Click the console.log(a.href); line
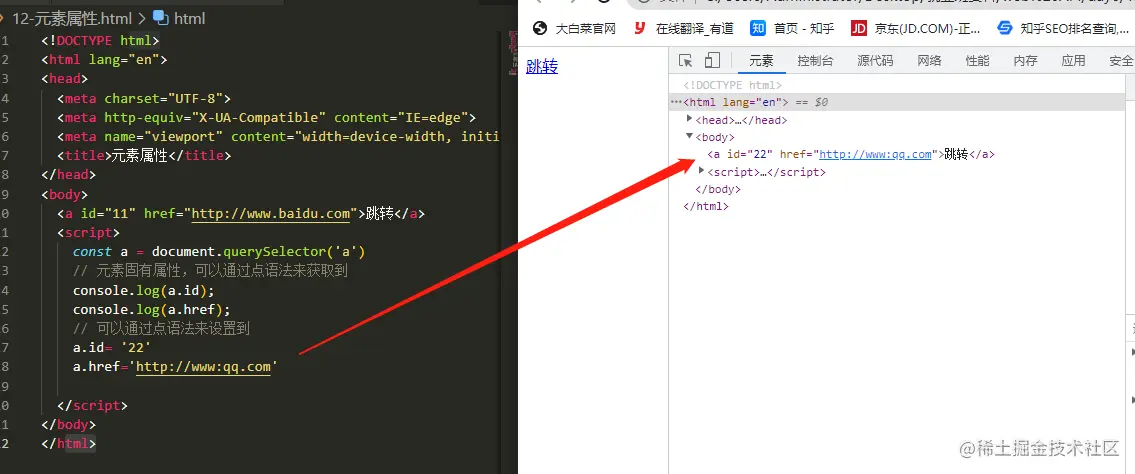This screenshot has width=1135, height=474. click(x=152, y=309)
